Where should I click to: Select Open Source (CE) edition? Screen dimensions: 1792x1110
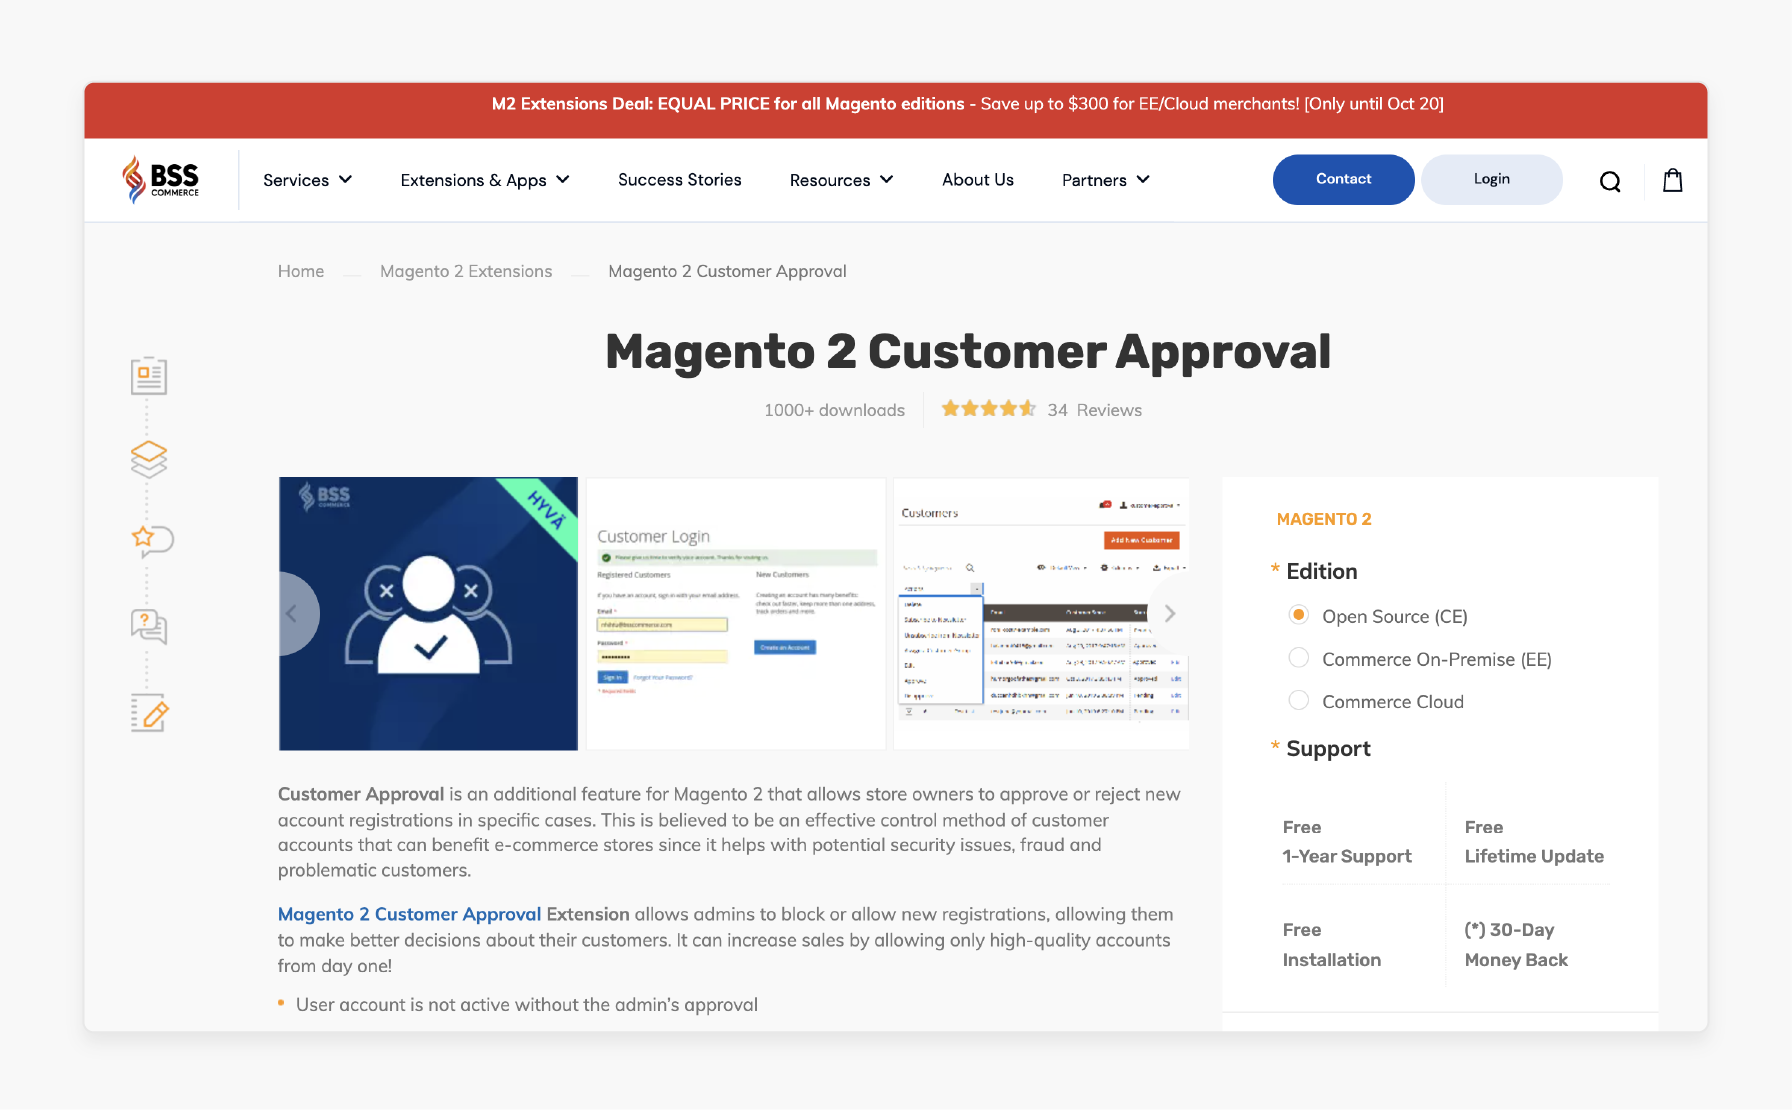(1298, 615)
